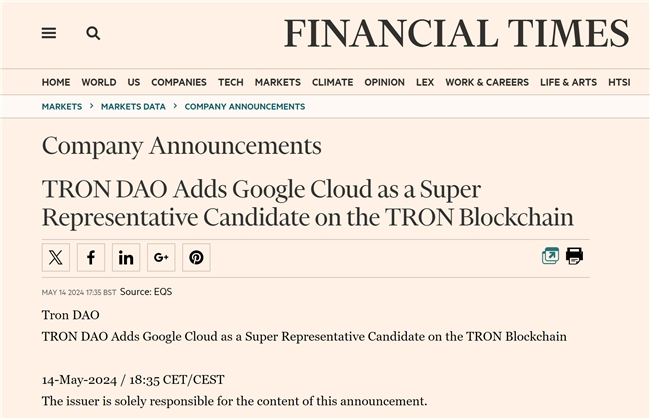Share article on Facebook

pos(91,257)
